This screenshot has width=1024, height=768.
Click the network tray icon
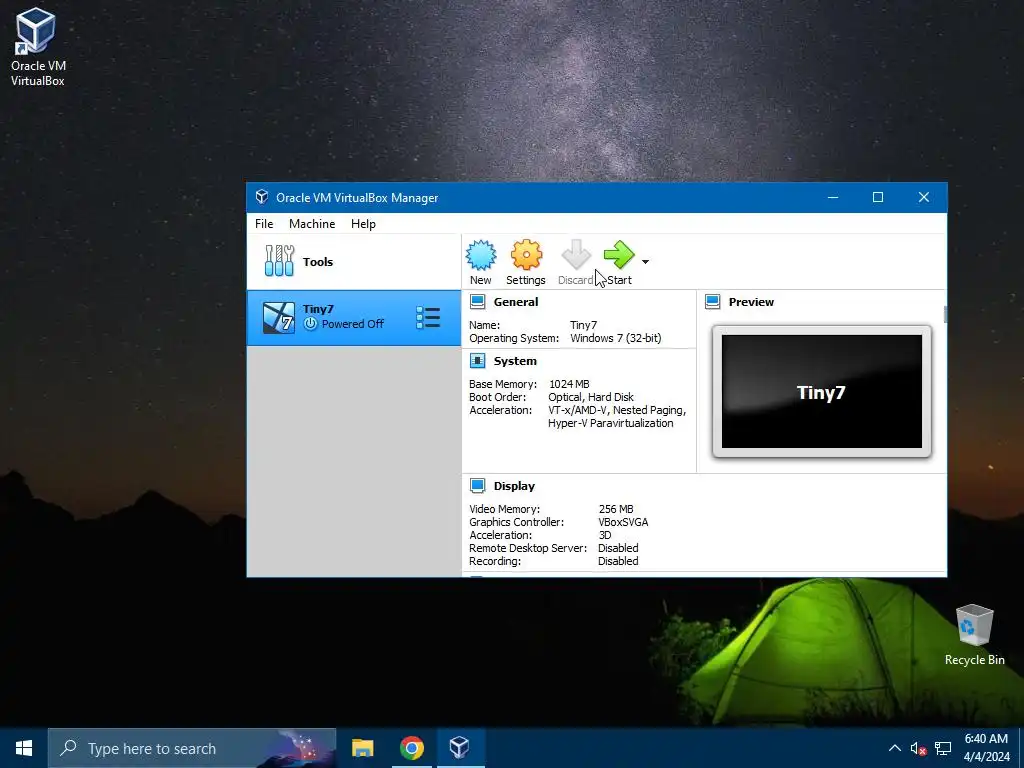(x=942, y=749)
